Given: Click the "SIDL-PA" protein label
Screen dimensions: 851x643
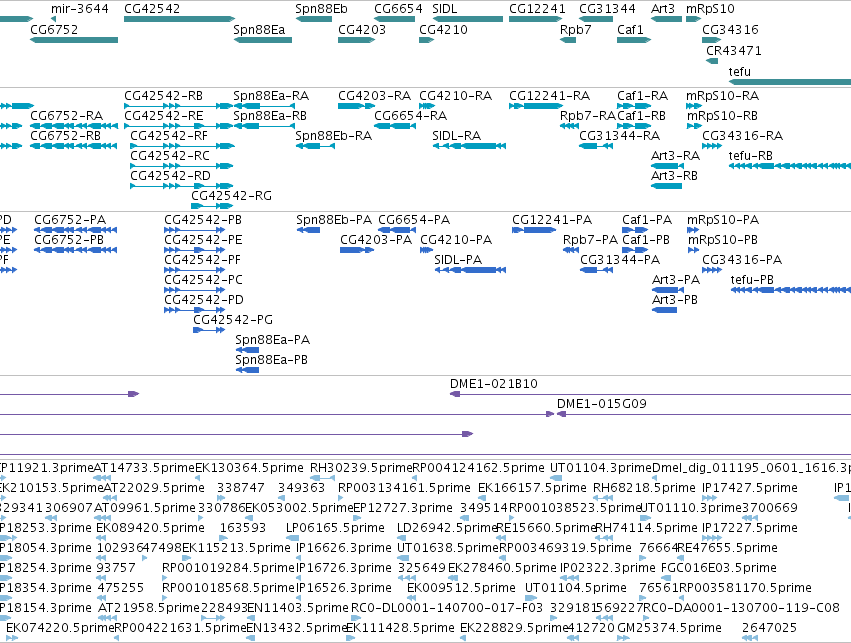Looking at the screenshot, I should 458,260.
